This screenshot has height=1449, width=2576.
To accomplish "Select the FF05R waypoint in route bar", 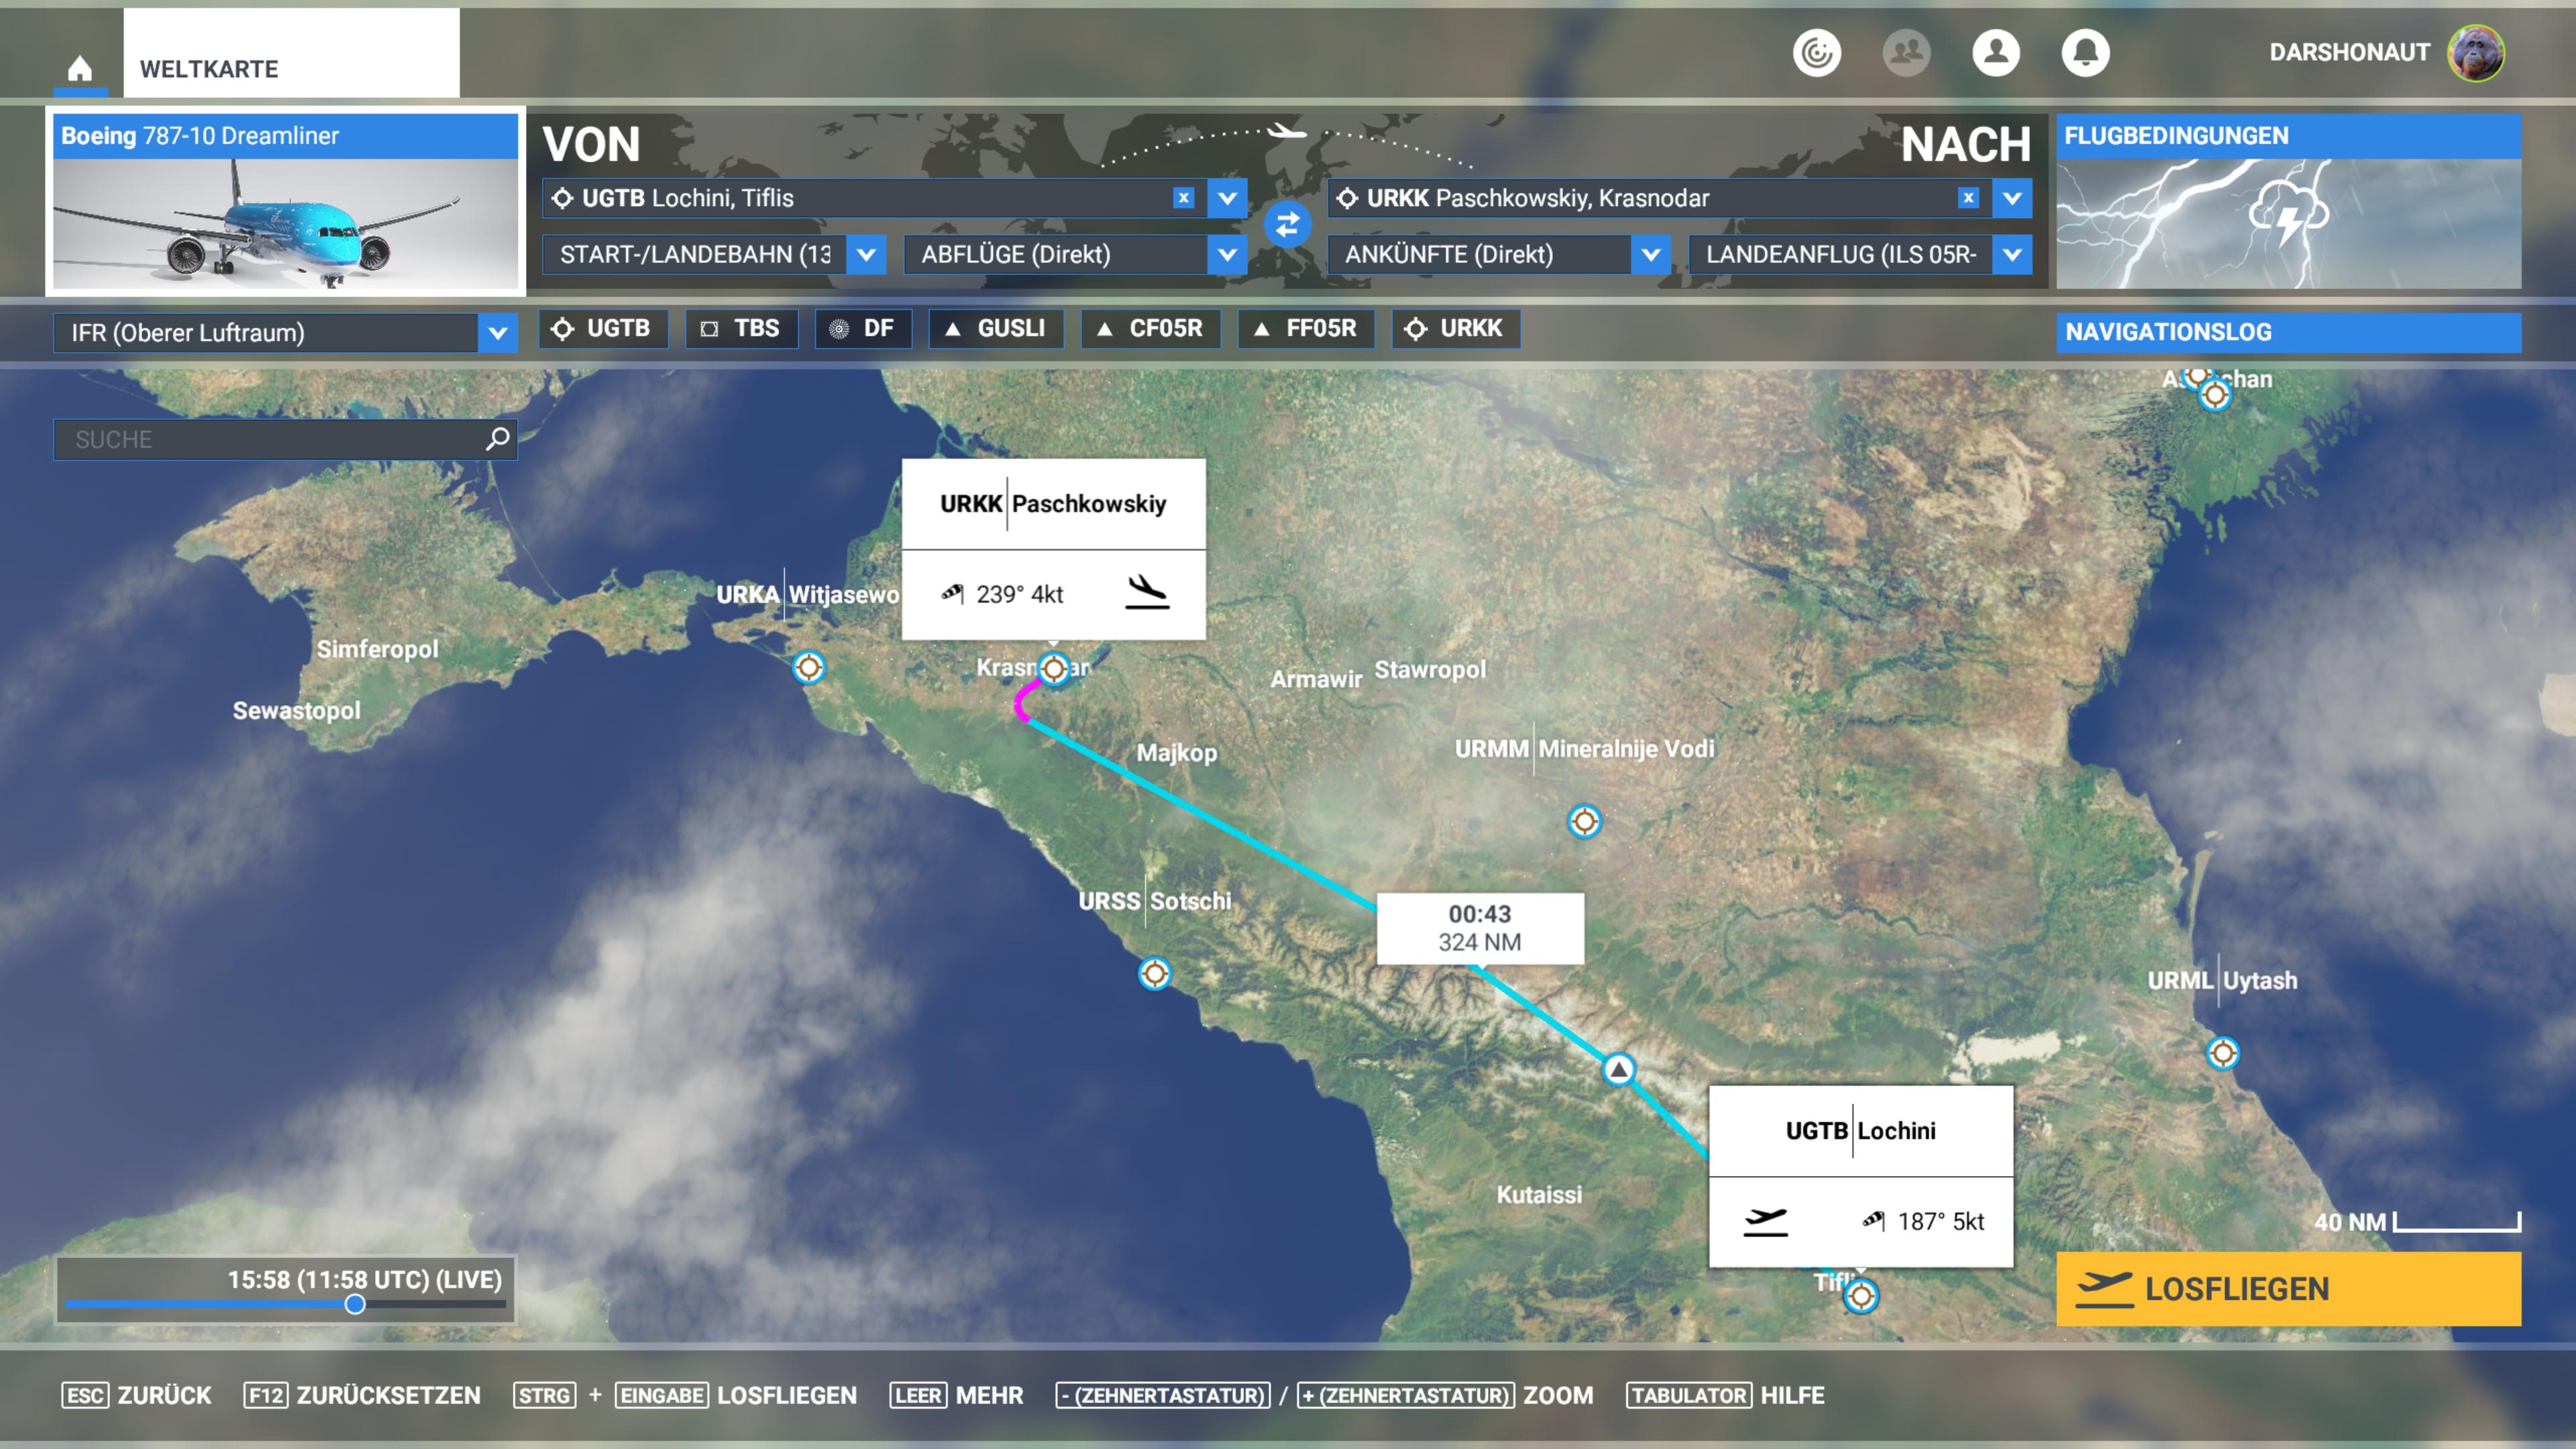I will (x=1306, y=329).
